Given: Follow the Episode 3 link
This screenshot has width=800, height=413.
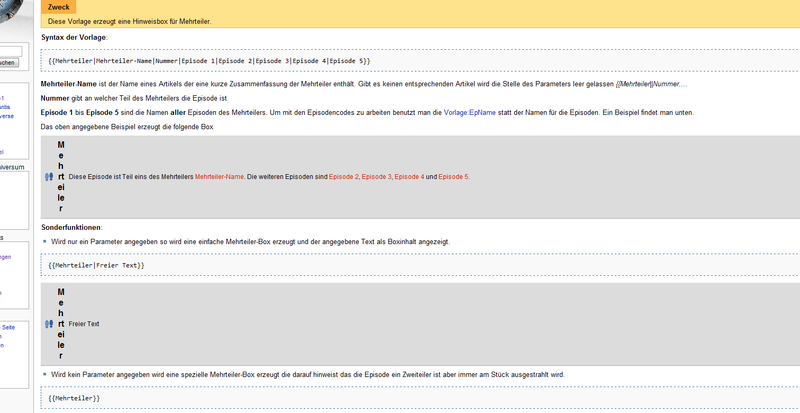Looking at the screenshot, I should 376,177.
